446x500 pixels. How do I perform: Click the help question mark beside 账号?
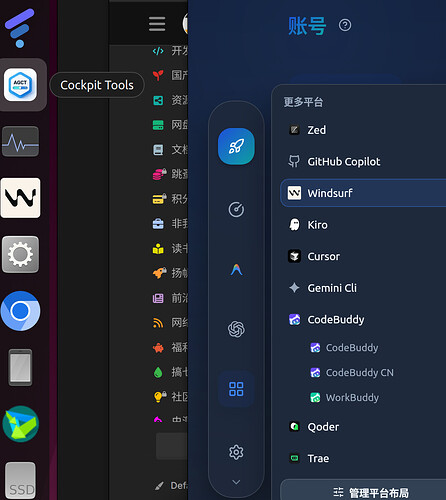[345, 25]
